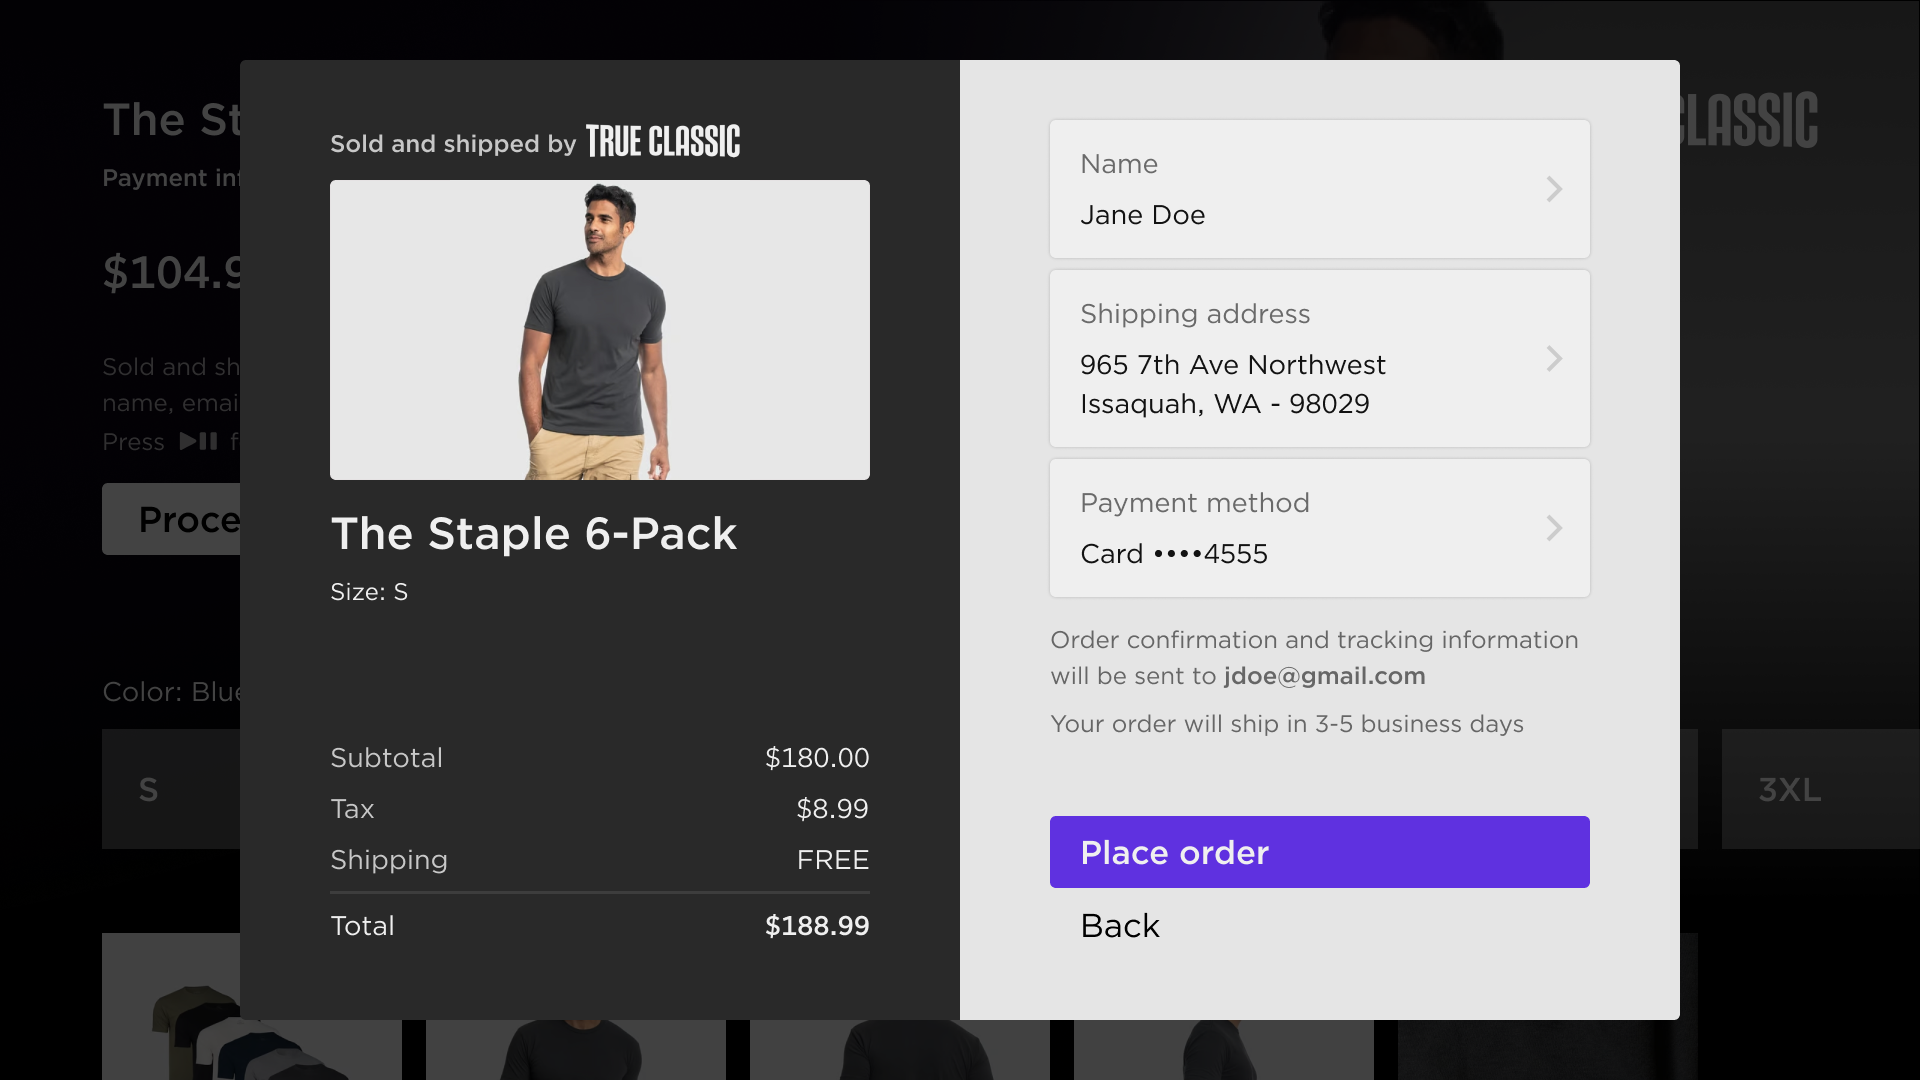Click the $188.99 total amount
Viewport: 1920px width, 1080px height.
pyautogui.click(x=816, y=926)
